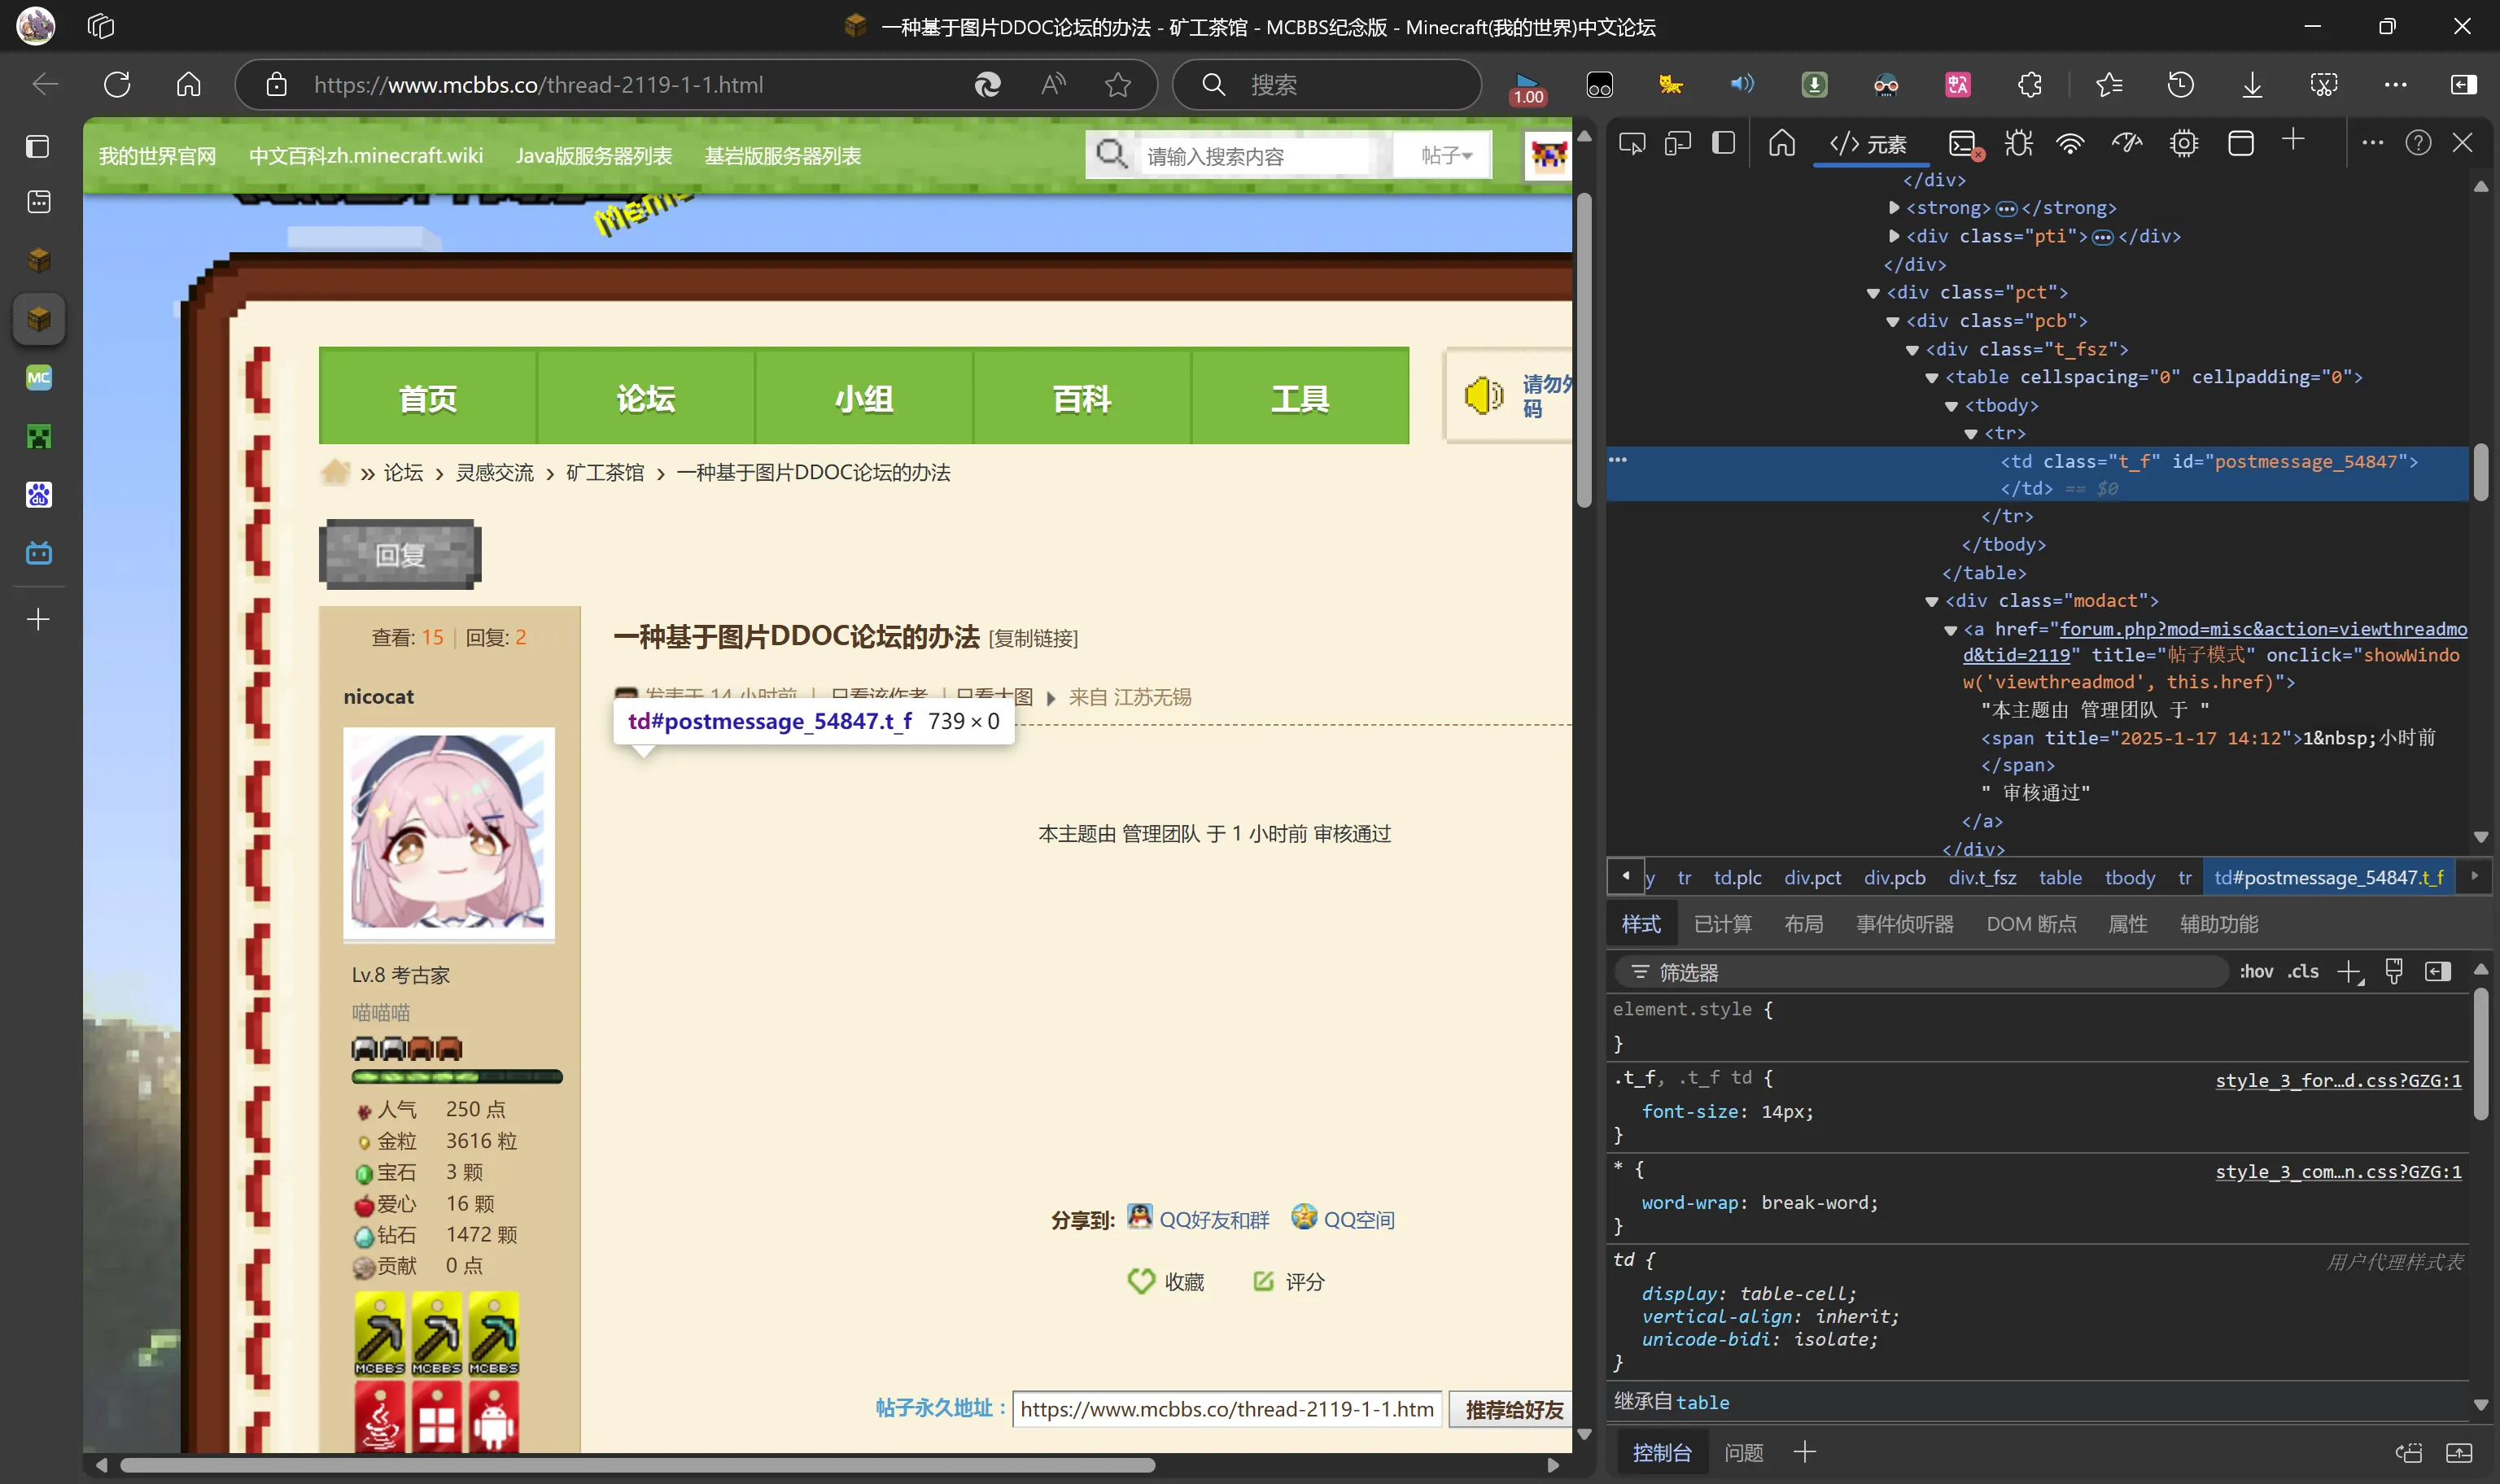Click the browser refresh icon

(117, 85)
